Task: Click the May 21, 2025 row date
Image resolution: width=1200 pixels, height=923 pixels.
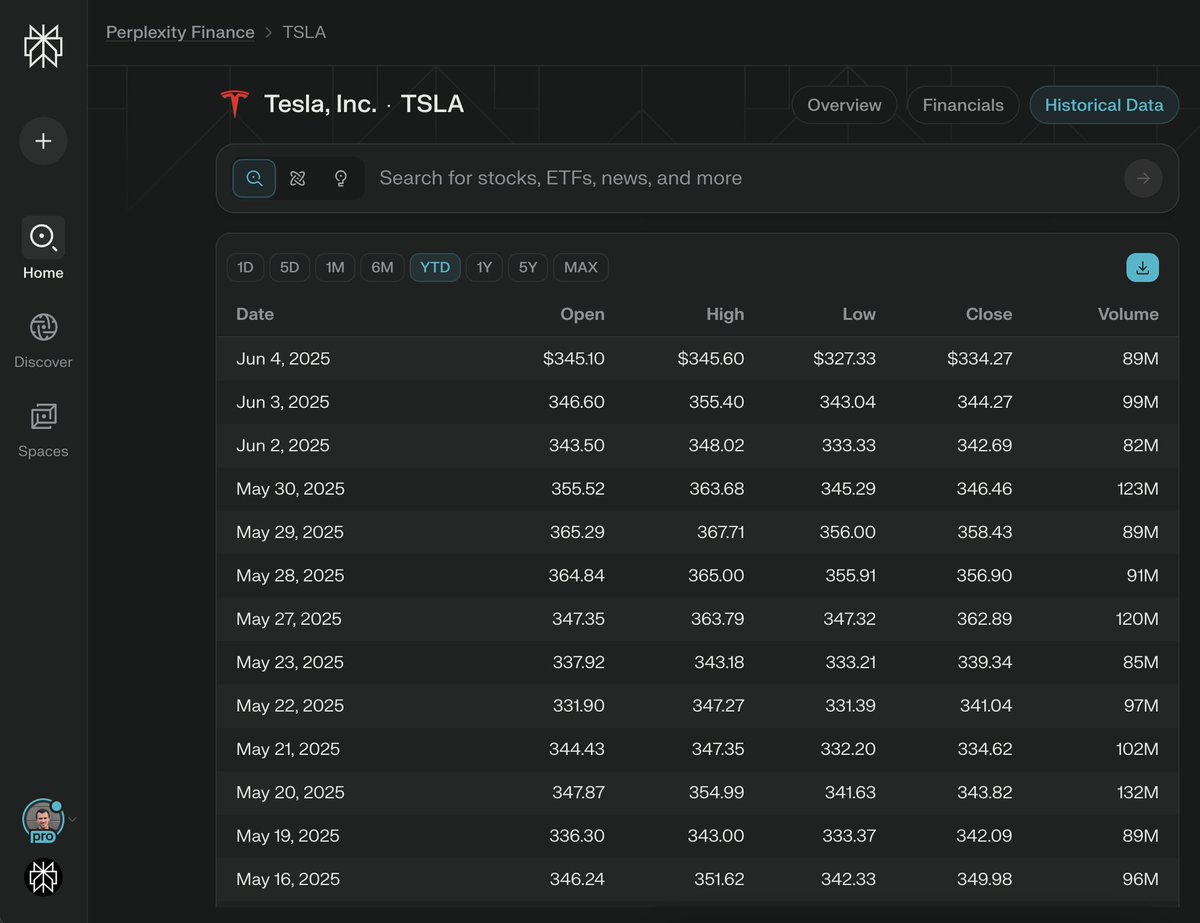Action: pos(288,749)
